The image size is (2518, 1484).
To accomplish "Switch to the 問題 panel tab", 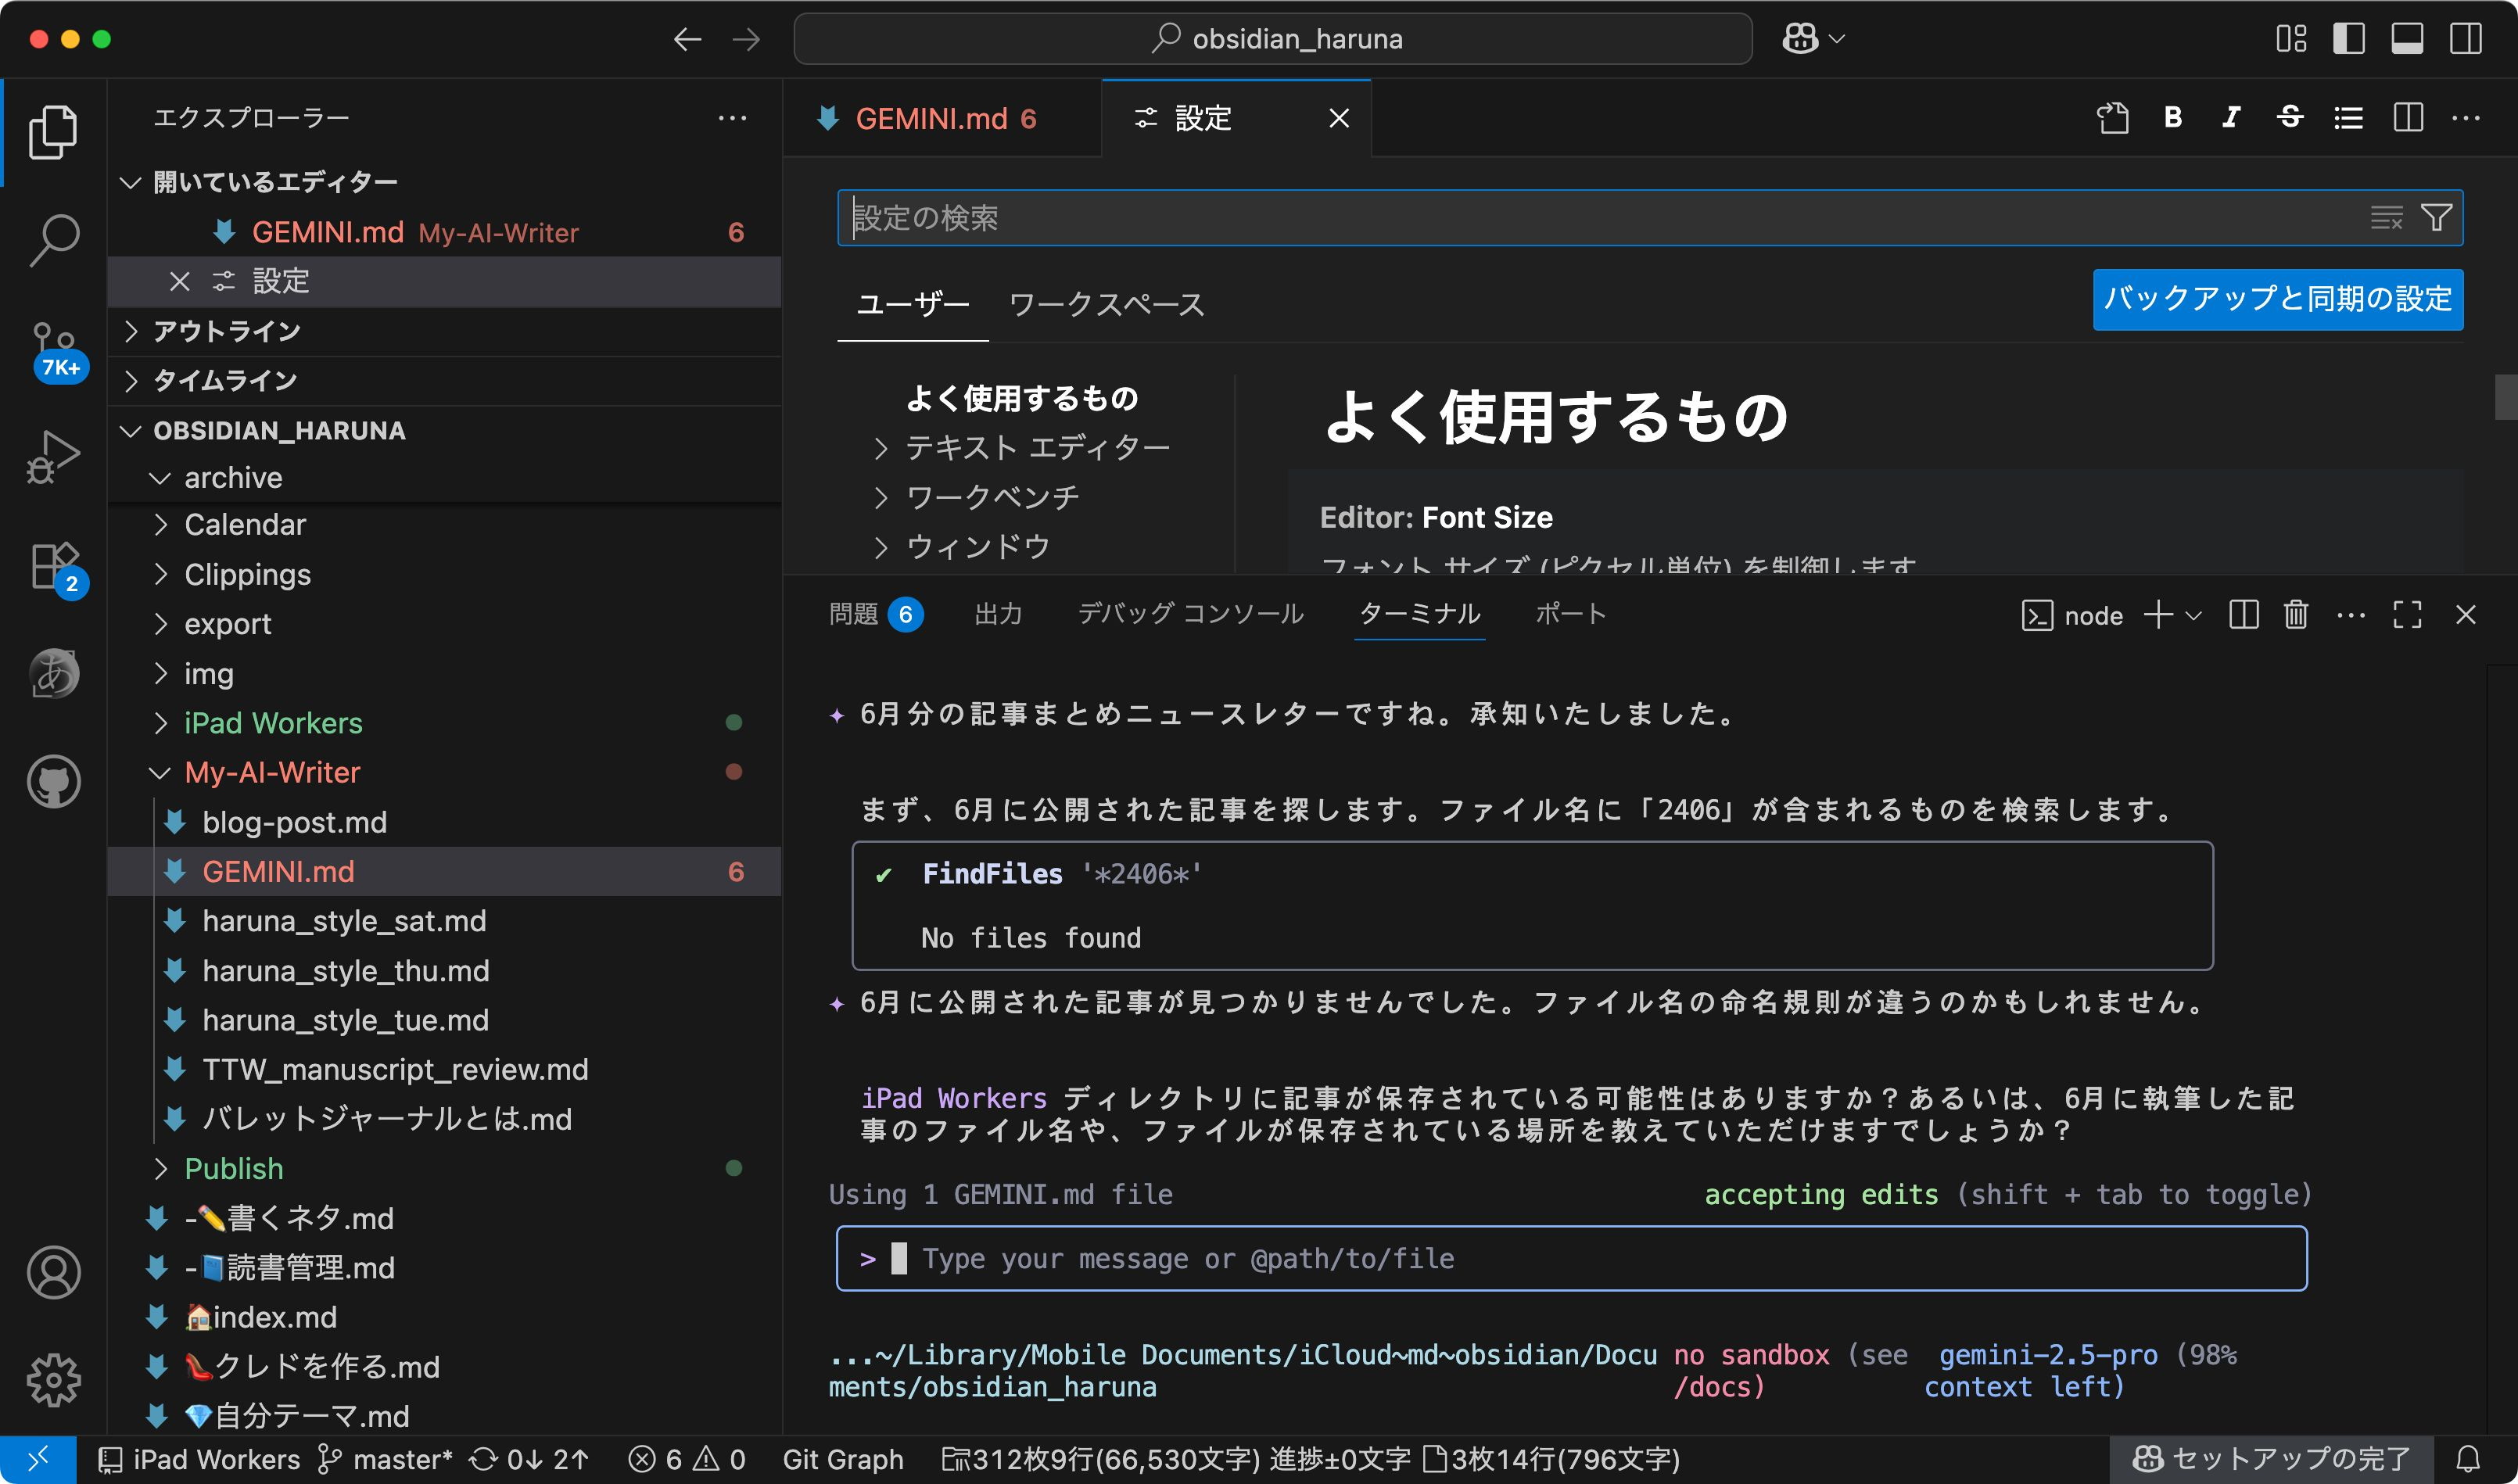I will coord(853,614).
